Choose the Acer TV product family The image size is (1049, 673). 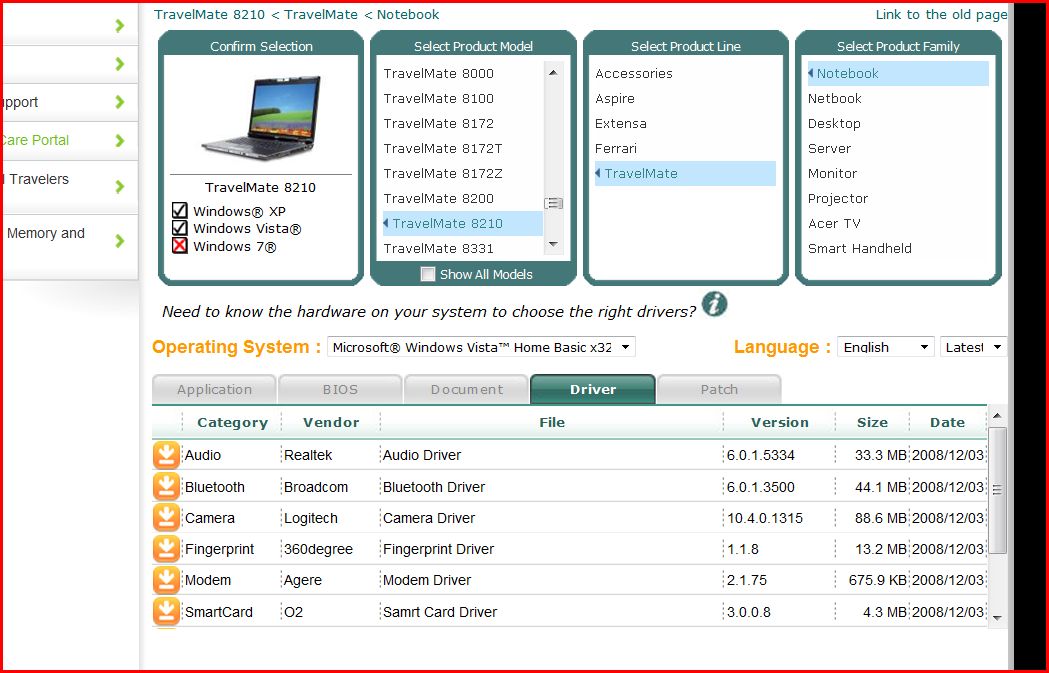834,223
